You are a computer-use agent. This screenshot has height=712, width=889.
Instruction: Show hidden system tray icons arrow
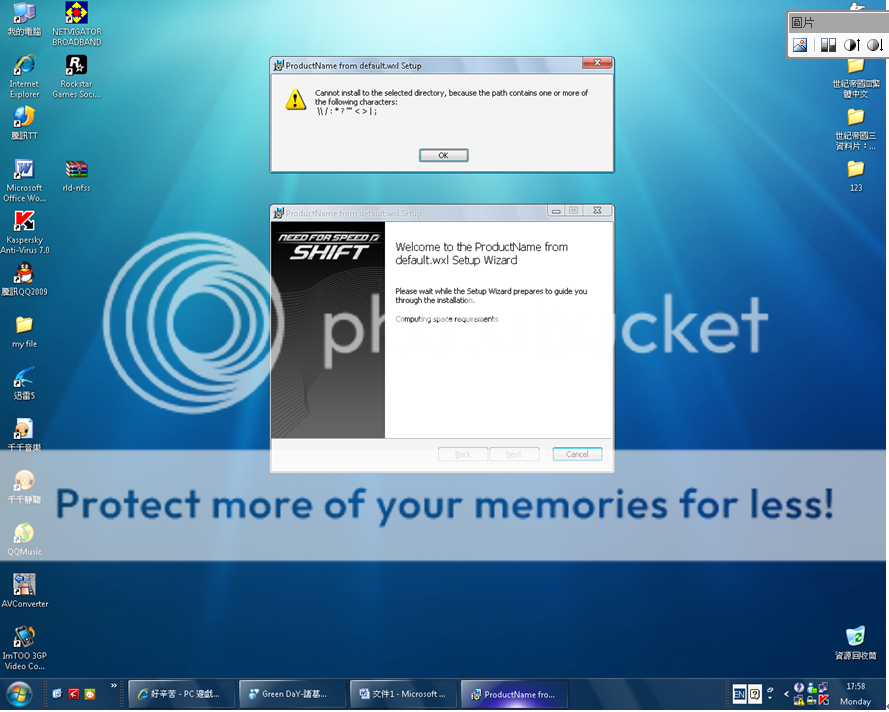(785, 694)
